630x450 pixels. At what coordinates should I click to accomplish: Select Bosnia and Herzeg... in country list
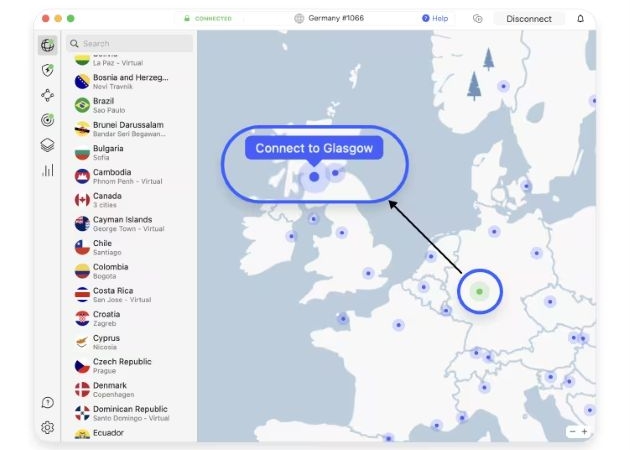click(131, 81)
